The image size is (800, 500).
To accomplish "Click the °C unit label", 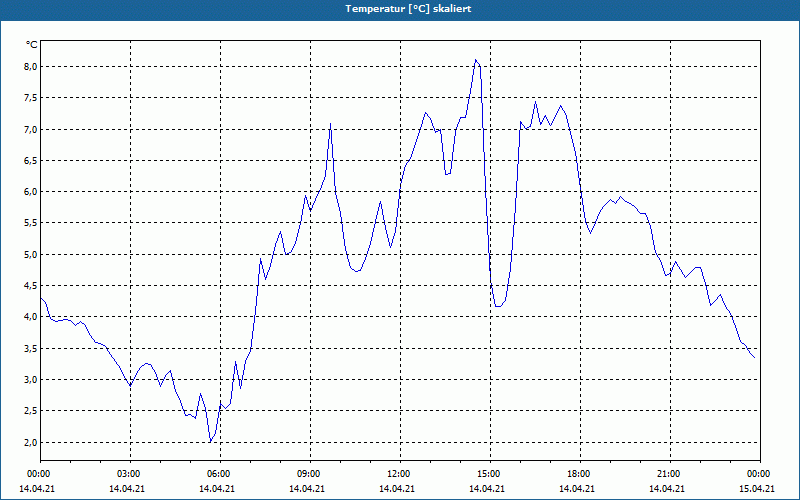I will tap(31, 45).
